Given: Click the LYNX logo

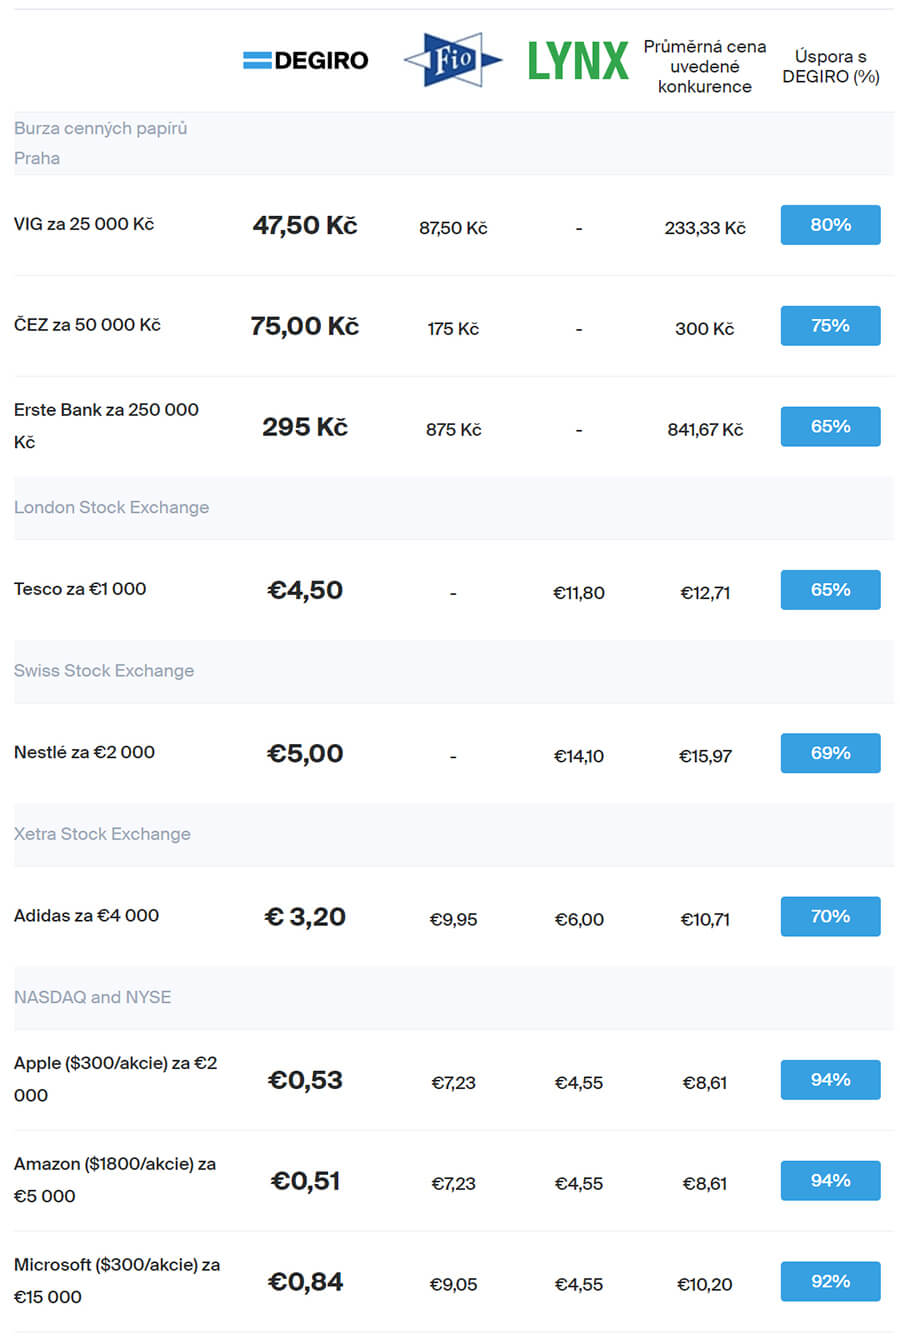Looking at the screenshot, I should pos(578,60).
